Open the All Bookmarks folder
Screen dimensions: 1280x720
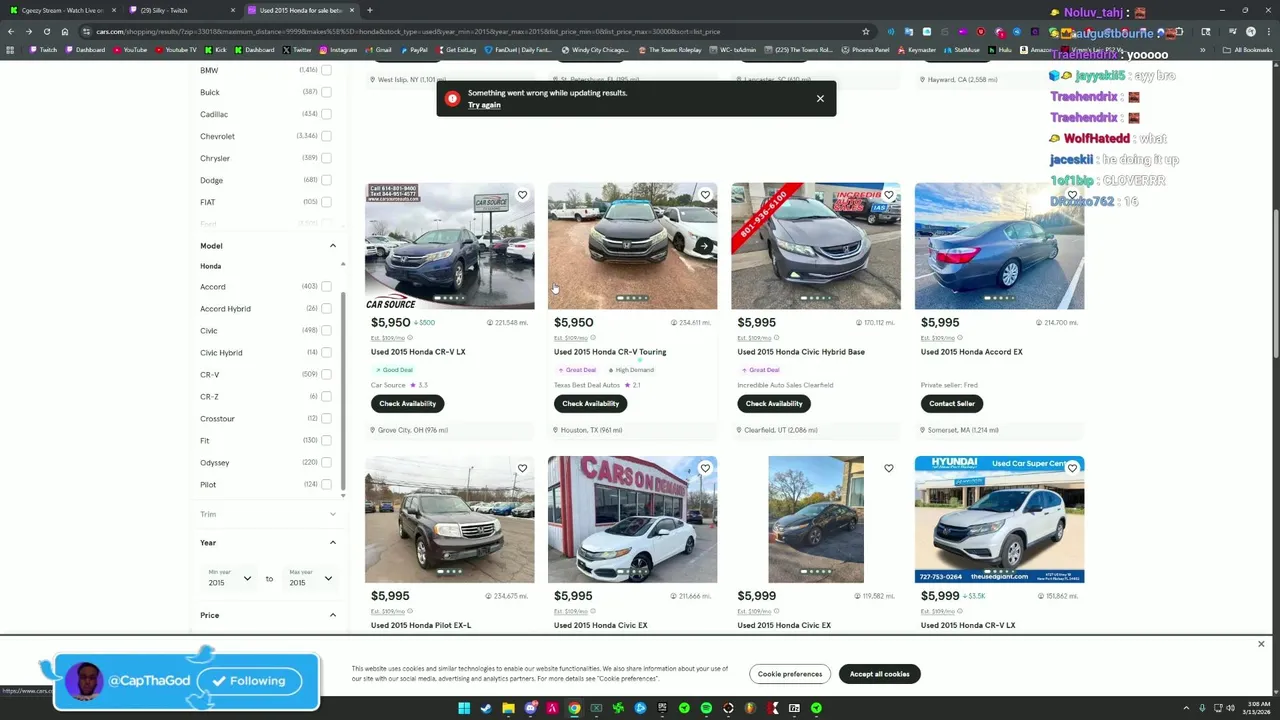coord(1249,50)
